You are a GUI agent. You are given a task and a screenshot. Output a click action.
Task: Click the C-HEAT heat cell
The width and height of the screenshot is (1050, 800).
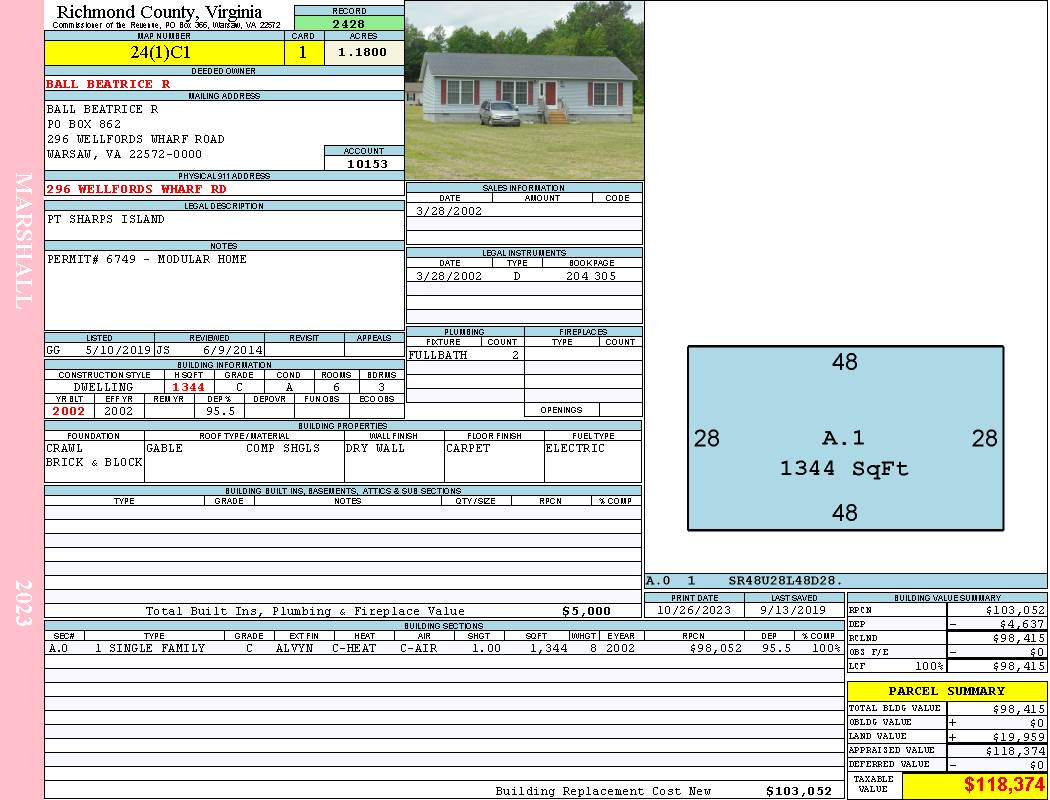point(354,648)
